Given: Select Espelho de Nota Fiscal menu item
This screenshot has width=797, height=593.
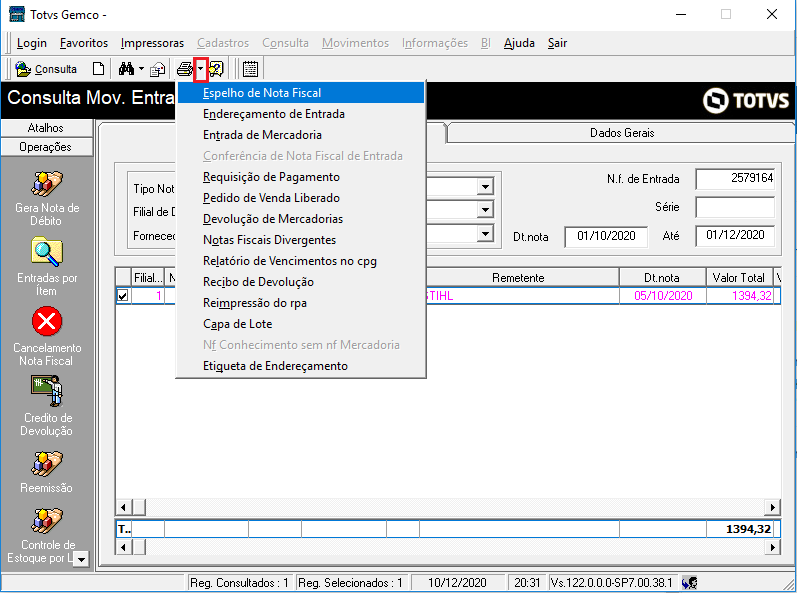Looking at the screenshot, I should coord(301,93).
